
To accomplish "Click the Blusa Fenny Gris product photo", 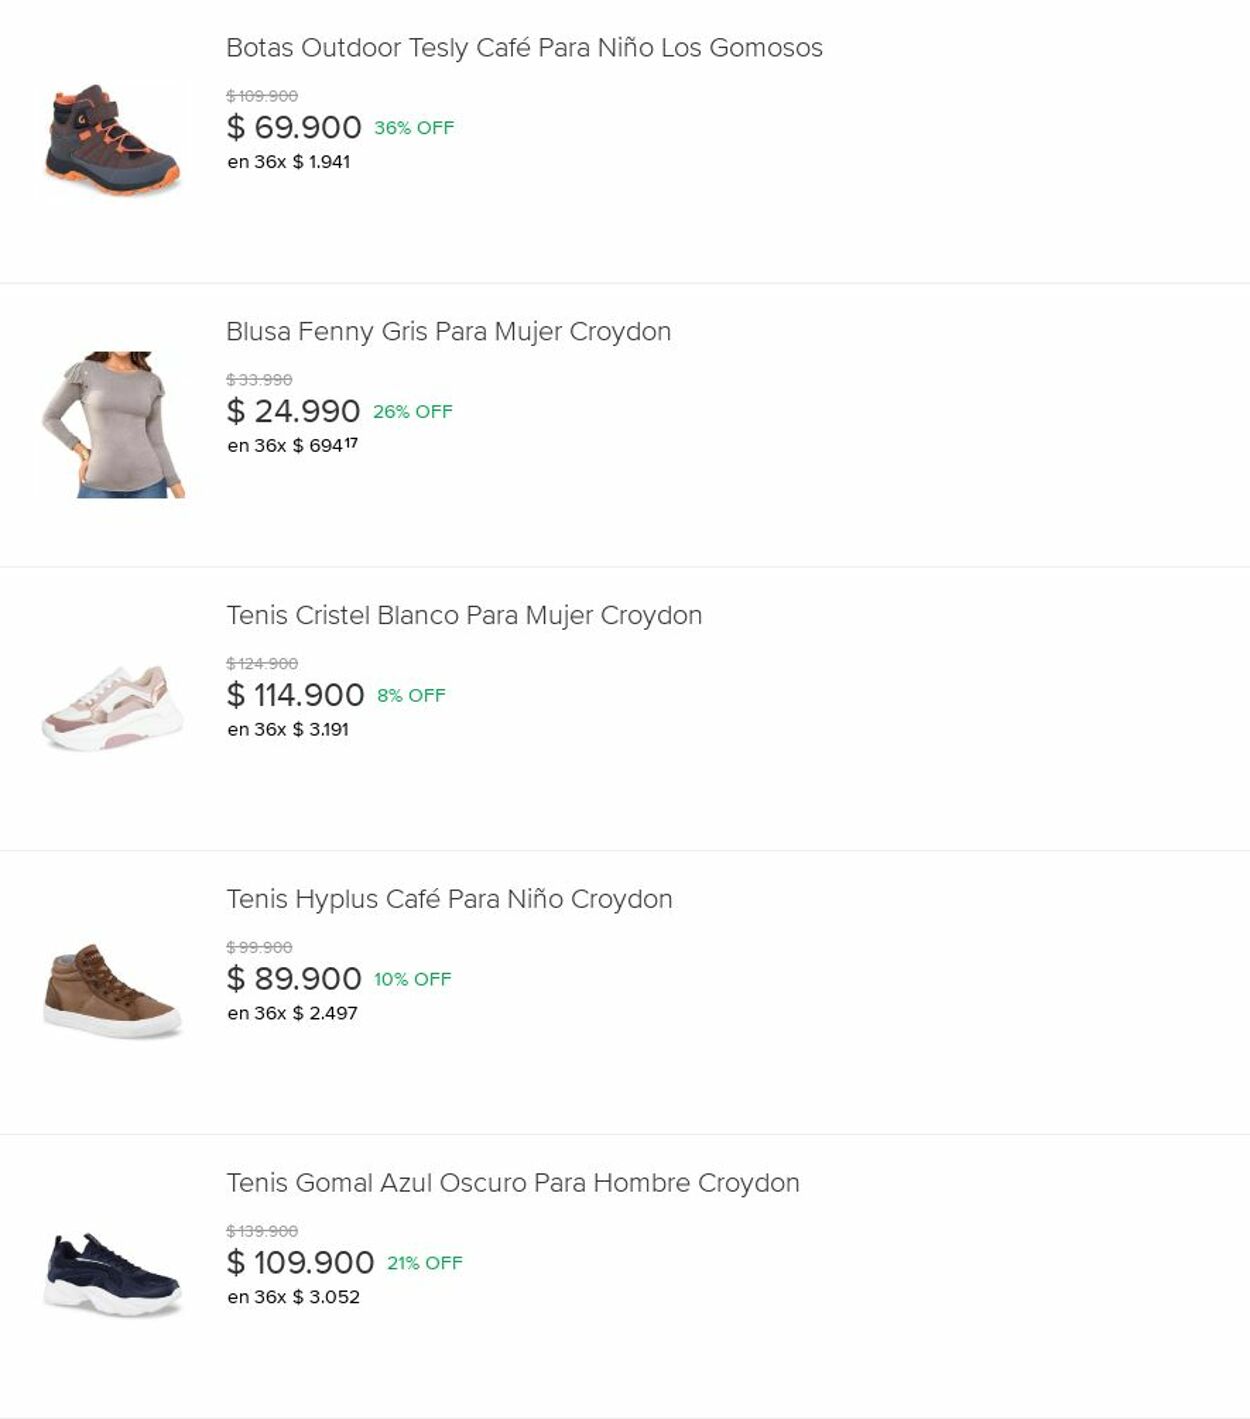I will point(113,424).
